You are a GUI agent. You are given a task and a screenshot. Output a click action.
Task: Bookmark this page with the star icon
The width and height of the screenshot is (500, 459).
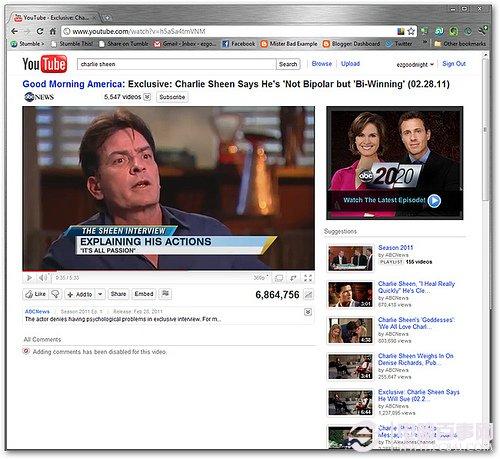[x=411, y=31]
